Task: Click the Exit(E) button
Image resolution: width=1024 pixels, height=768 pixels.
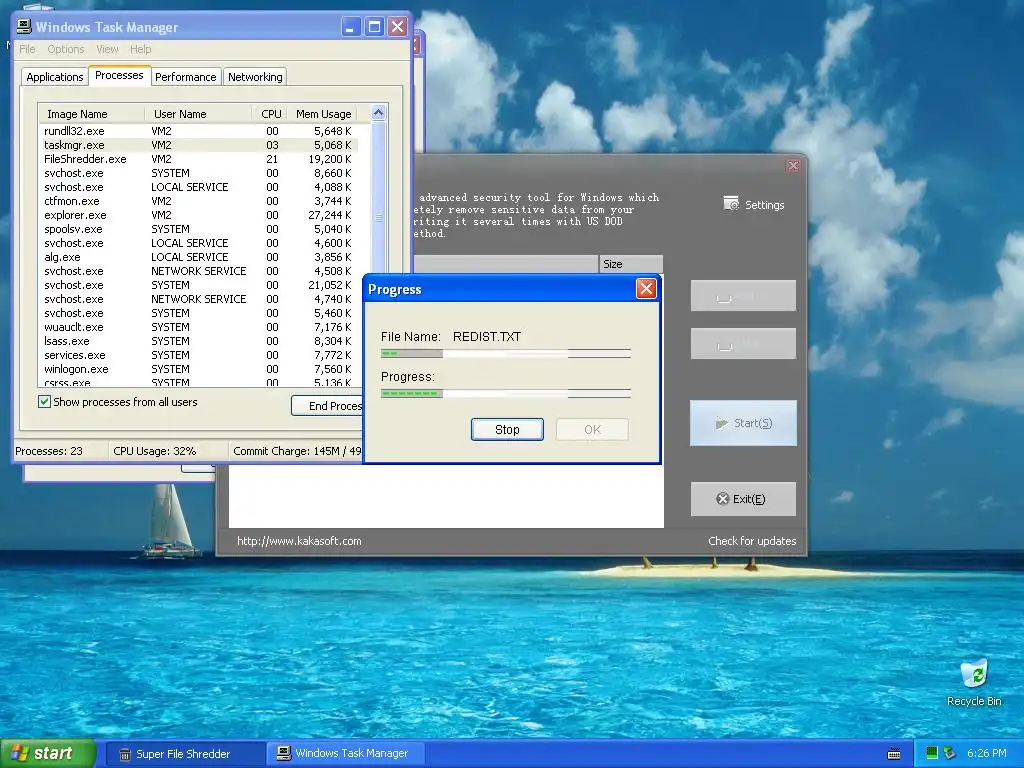Action: [743, 499]
